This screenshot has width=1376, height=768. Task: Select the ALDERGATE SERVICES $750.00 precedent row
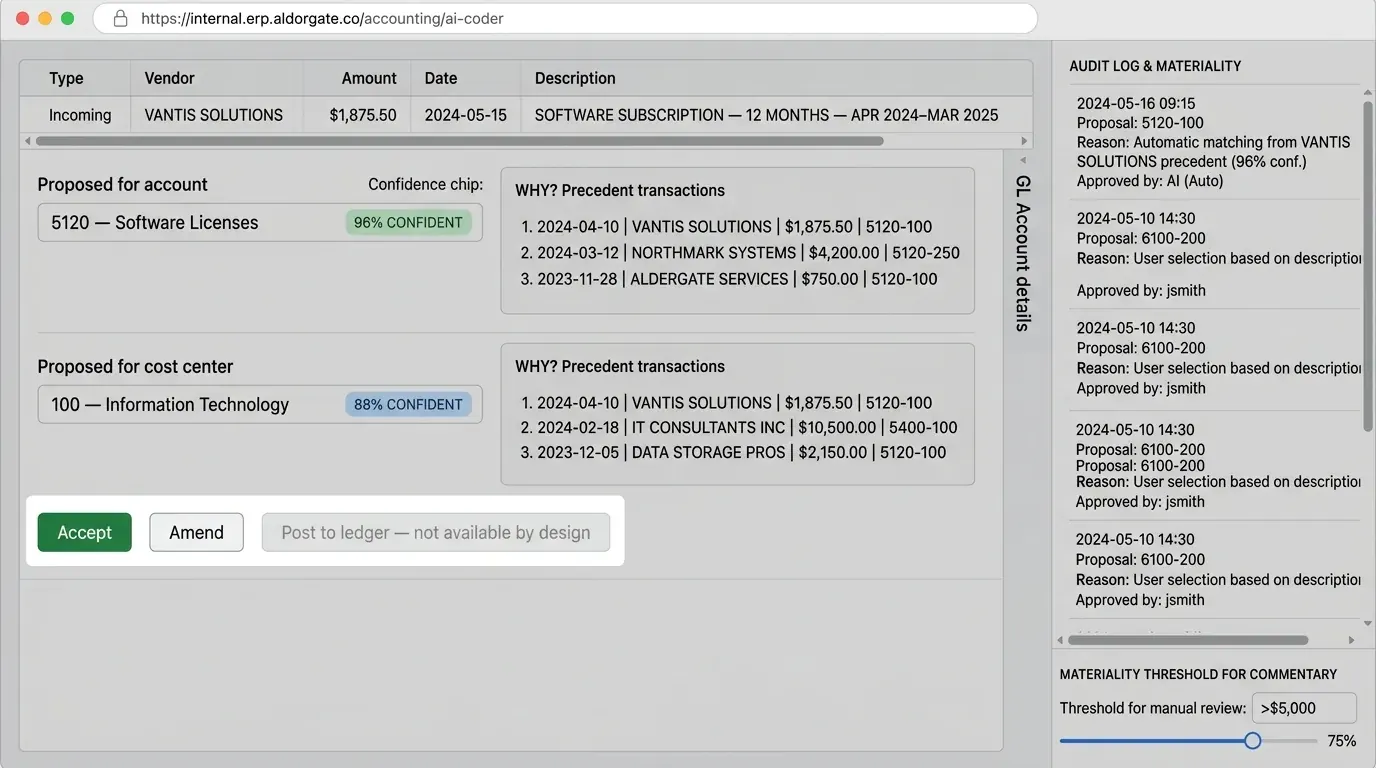[x=729, y=279]
